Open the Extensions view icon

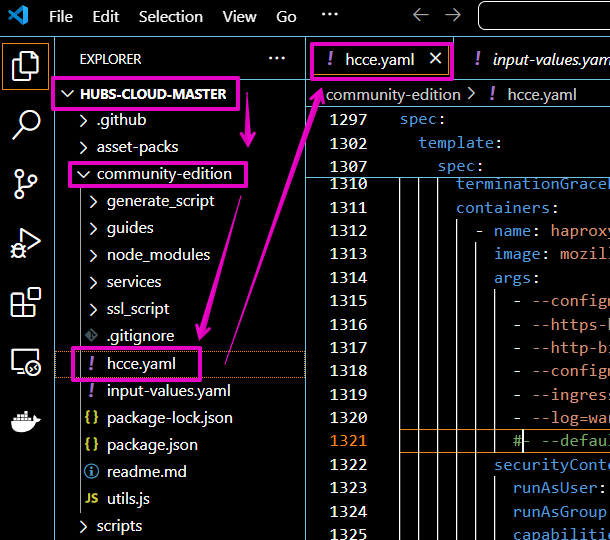tap(25, 302)
